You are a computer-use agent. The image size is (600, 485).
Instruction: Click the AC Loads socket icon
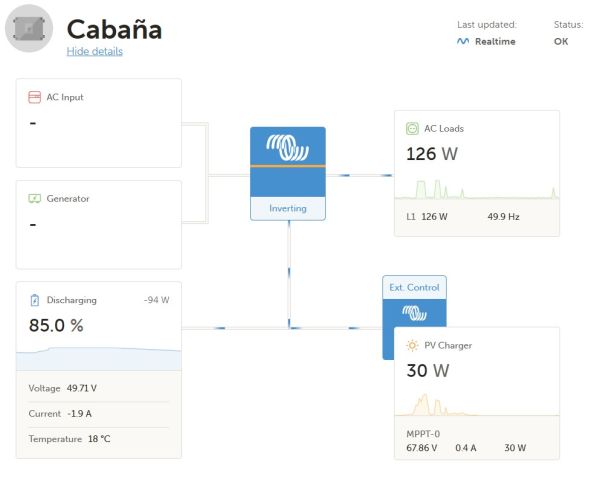click(x=412, y=128)
